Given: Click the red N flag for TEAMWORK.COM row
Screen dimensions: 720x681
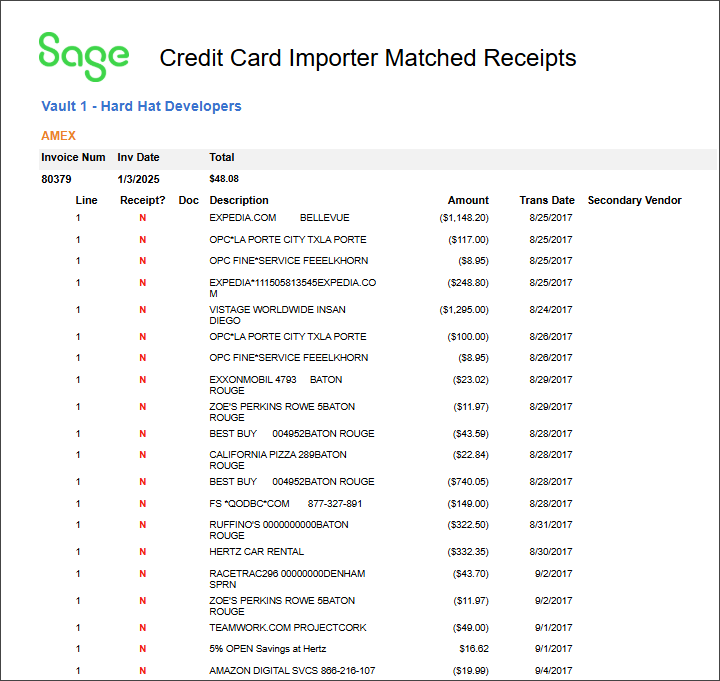Looking at the screenshot, I should (x=143, y=628).
